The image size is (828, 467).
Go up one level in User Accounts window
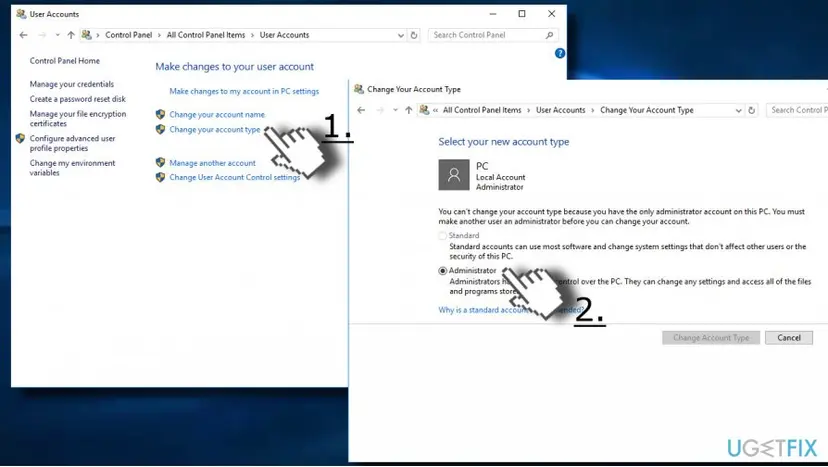click(71, 35)
